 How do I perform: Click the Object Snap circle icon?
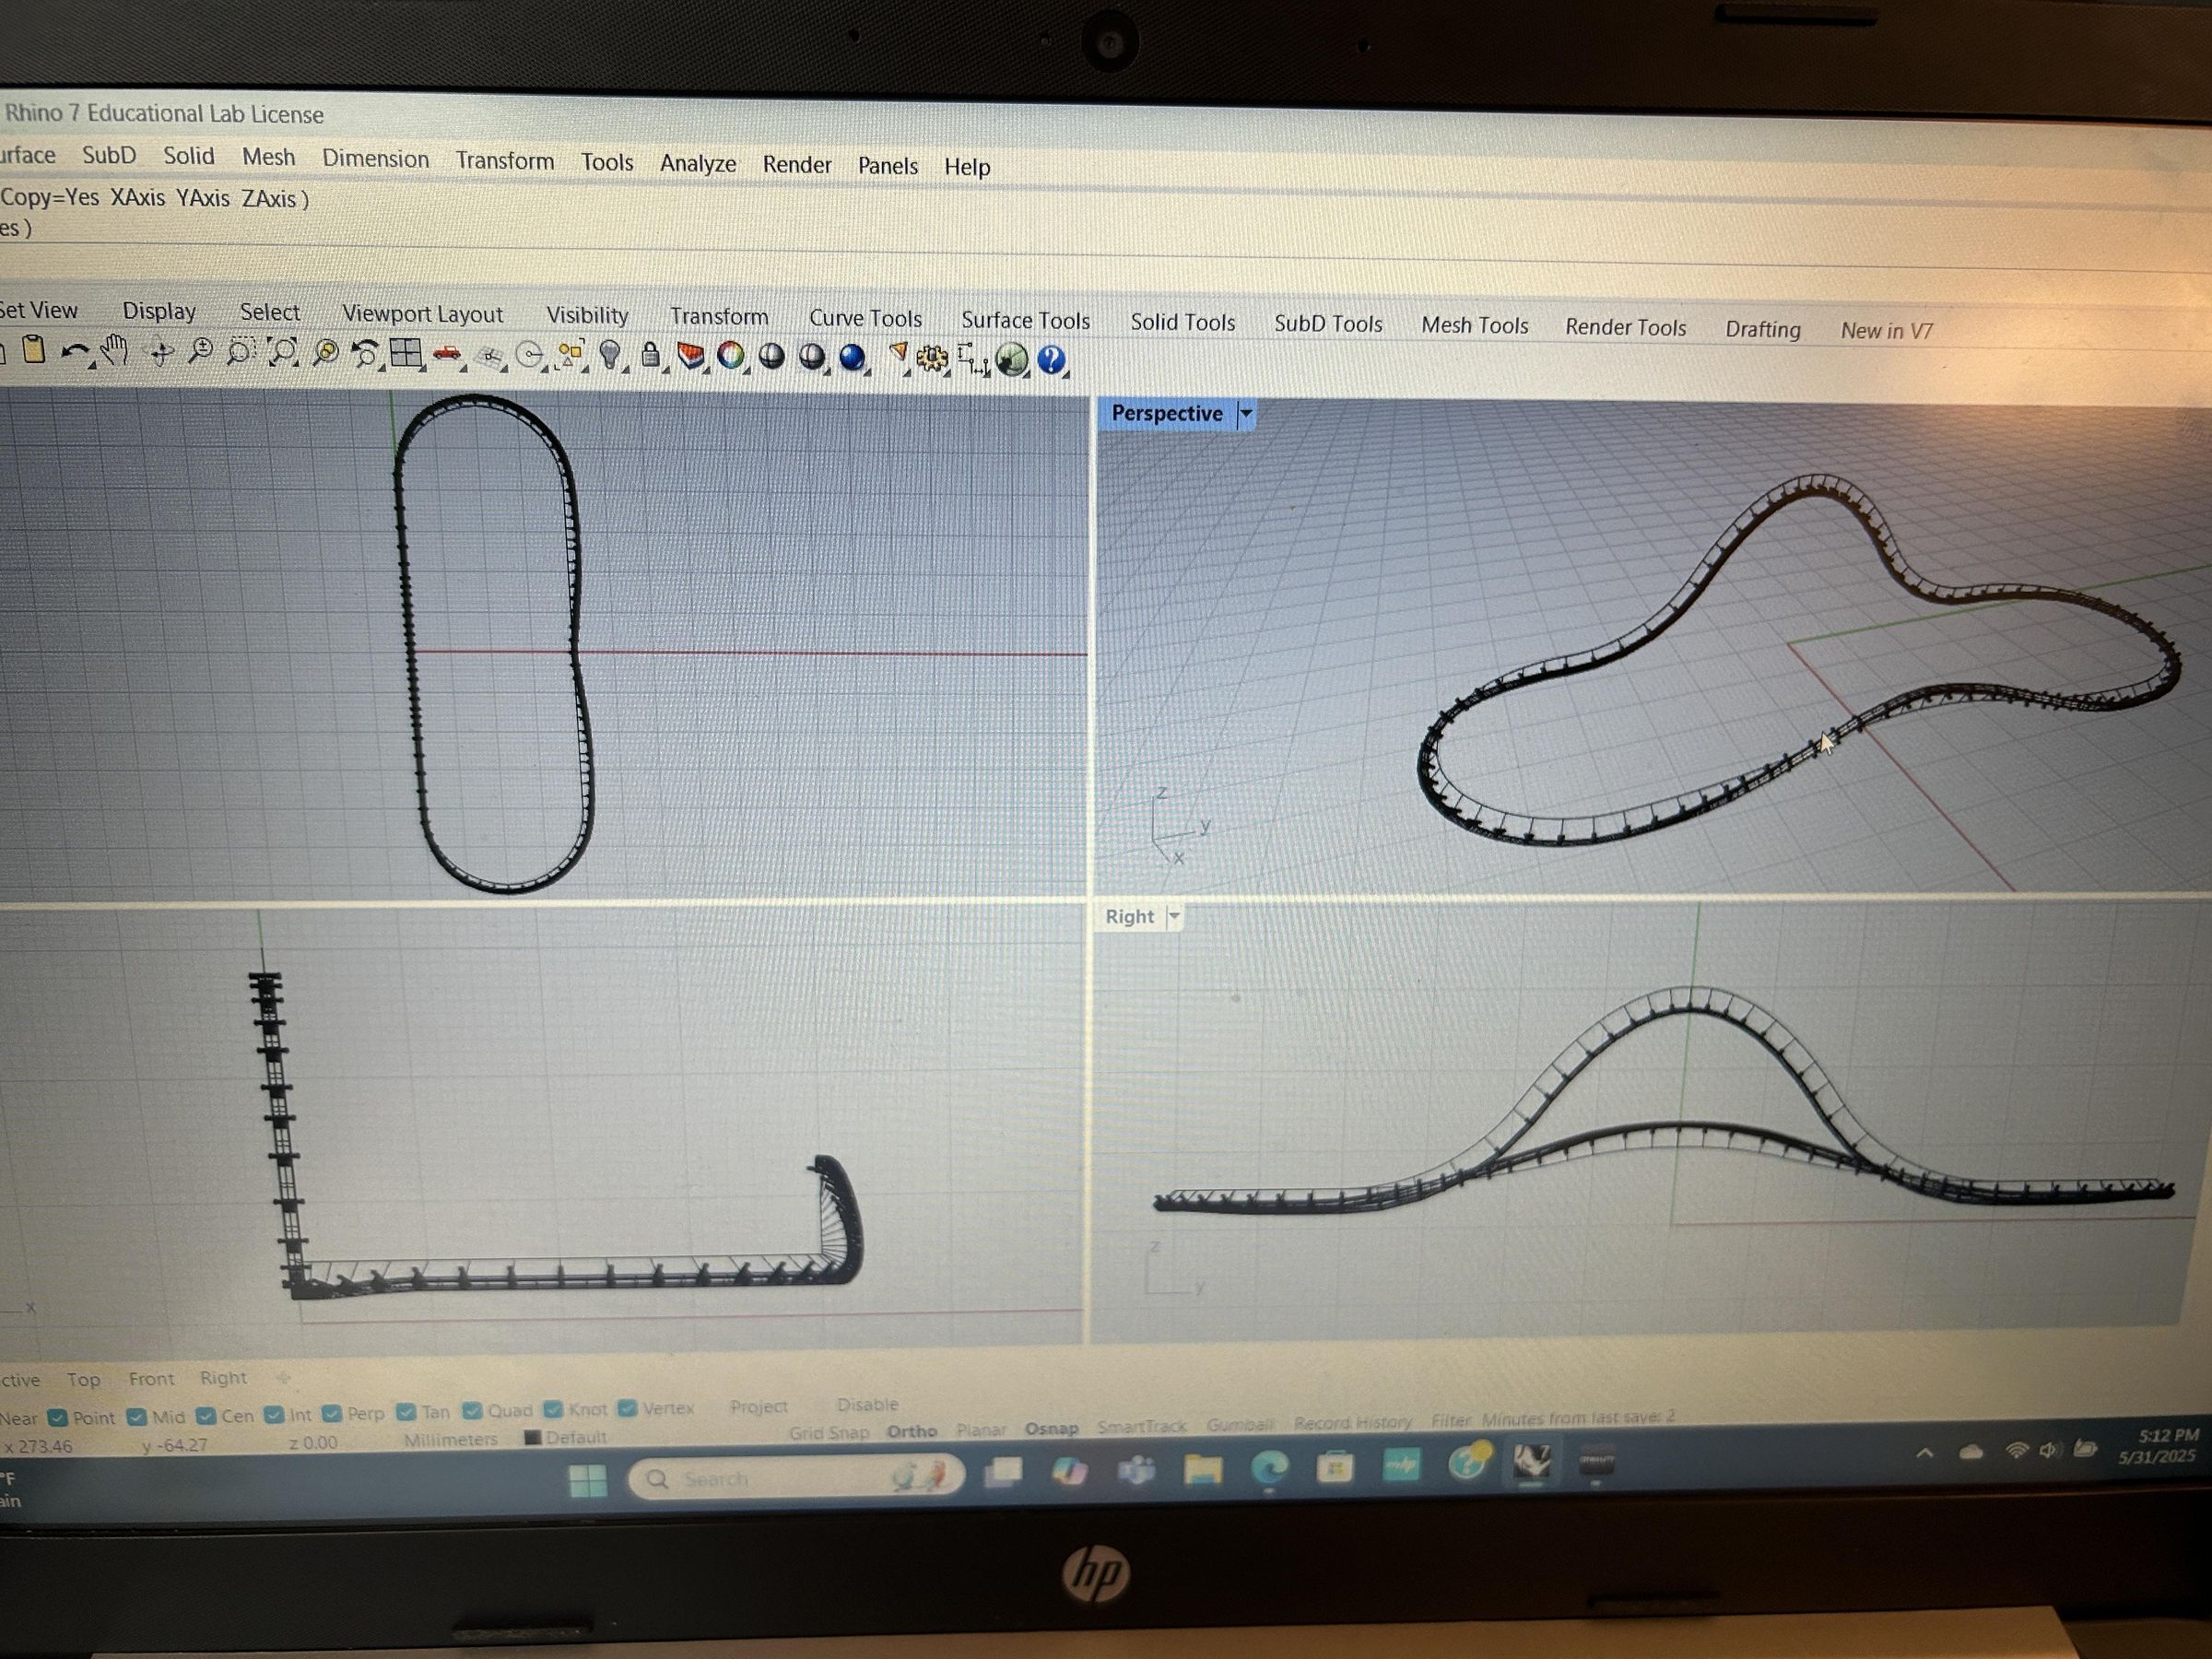(x=530, y=356)
